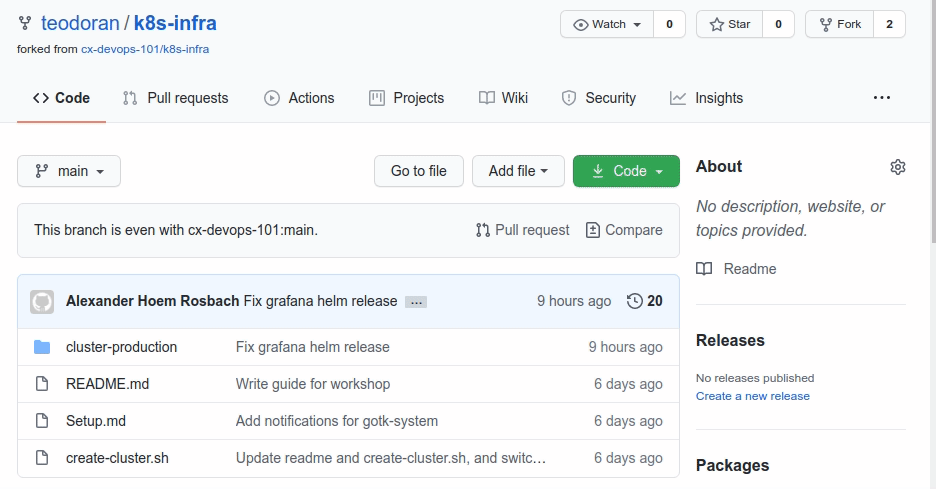The image size is (936, 489).
Task: Click the Pull request link in branch banner
Action: click(522, 230)
